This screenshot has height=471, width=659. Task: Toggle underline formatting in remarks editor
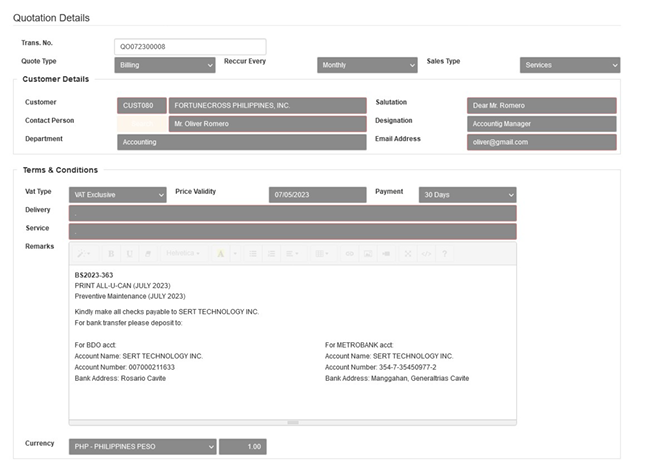[x=130, y=254]
